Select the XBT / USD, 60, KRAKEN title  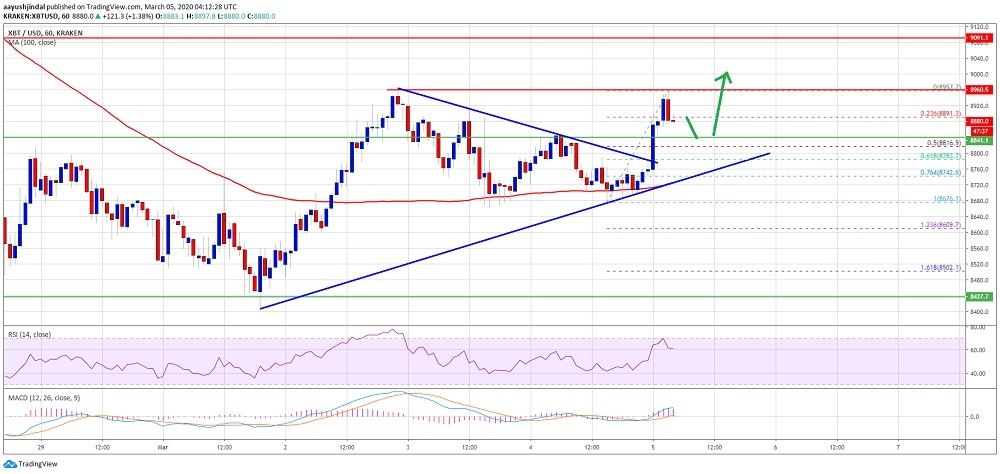coord(41,32)
